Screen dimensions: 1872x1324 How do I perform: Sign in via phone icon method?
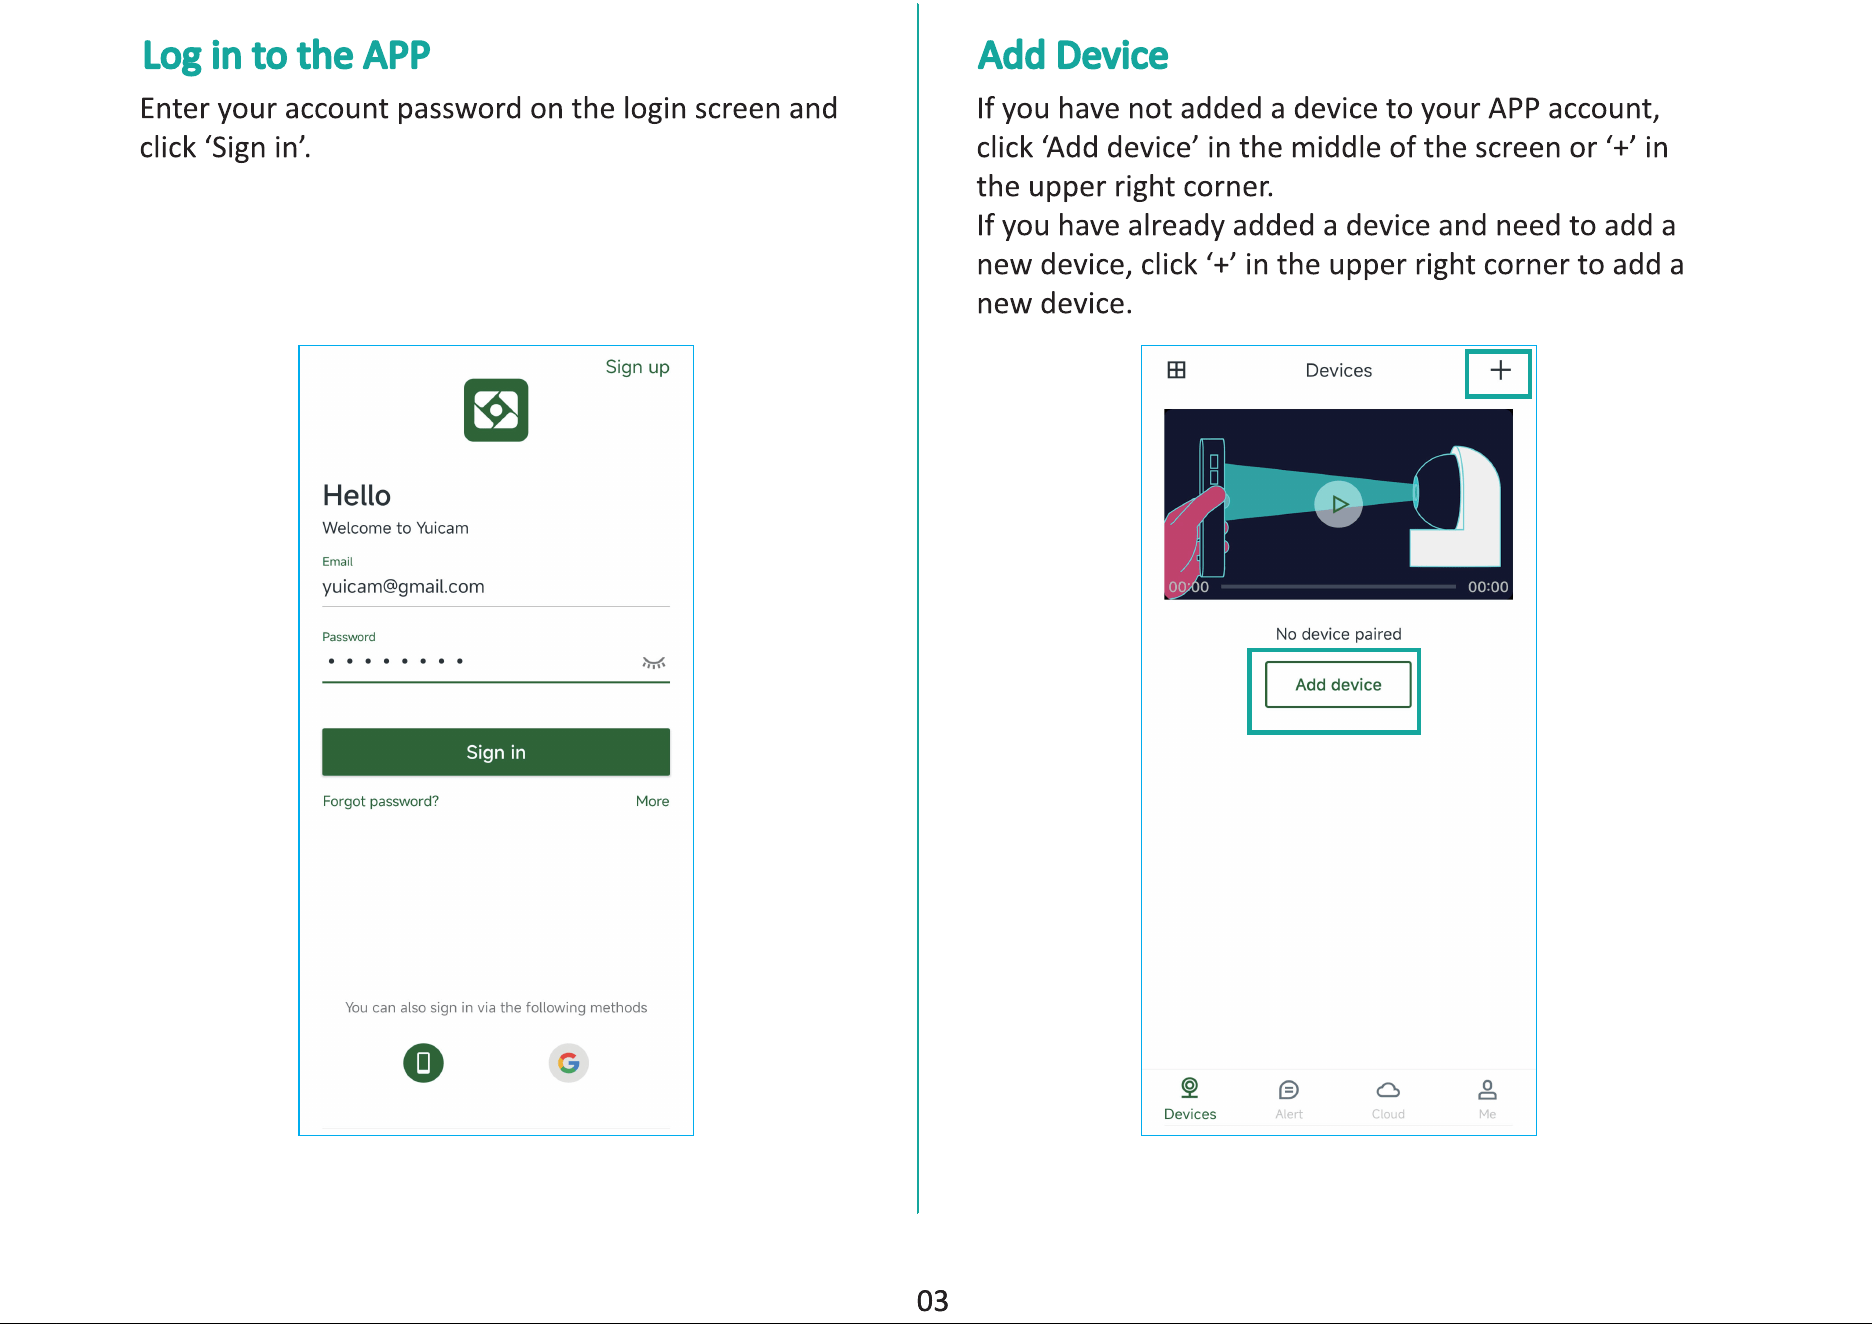[x=423, y=1062]
